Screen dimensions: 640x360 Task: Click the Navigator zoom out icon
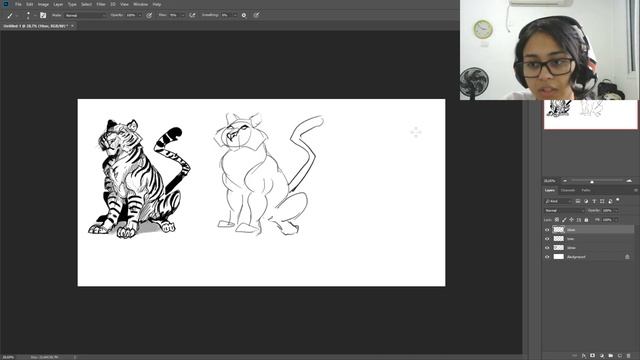(x=565, y=181)
